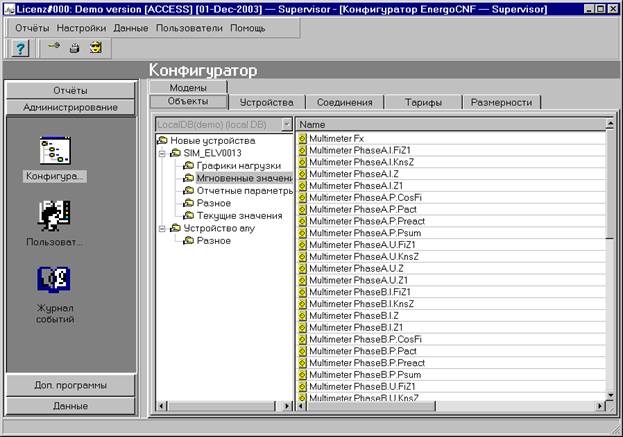Click icon beside Multimeter.PhaseB.I.Z1 row
This screenshot has width=623, height=437.
coord(302,327)
